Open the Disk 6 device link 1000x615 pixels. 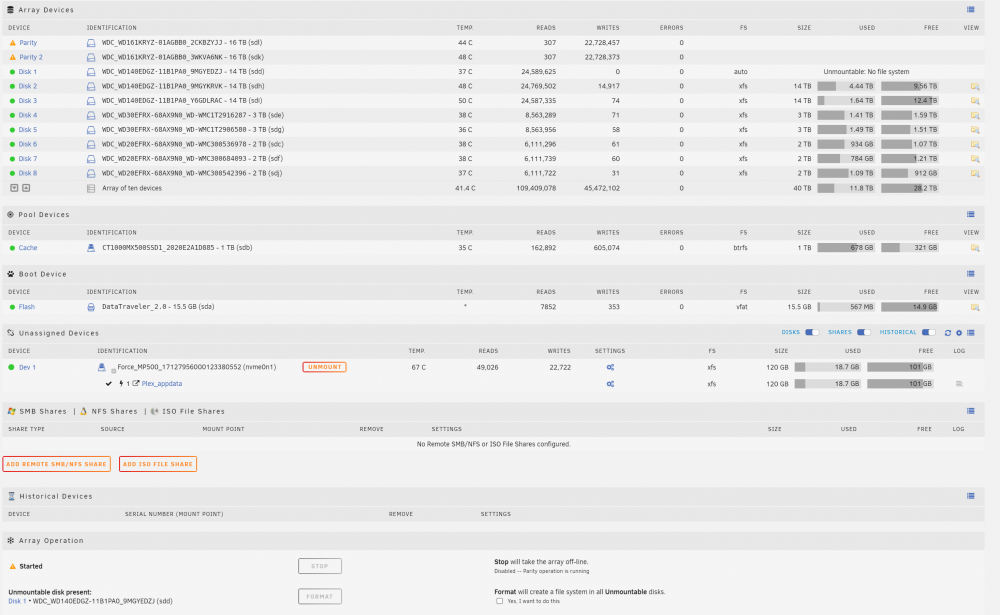pyautogui.click(x=27, y=144)
